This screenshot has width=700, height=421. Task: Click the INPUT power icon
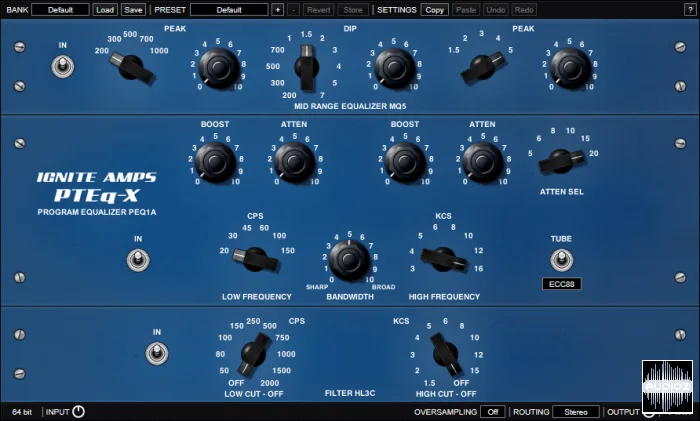point(78,412)
